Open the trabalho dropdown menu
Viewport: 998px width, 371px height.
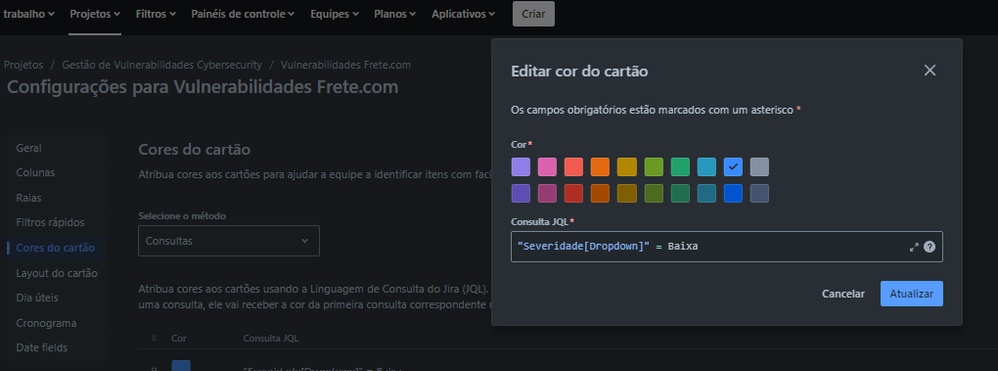click(29, 14)
